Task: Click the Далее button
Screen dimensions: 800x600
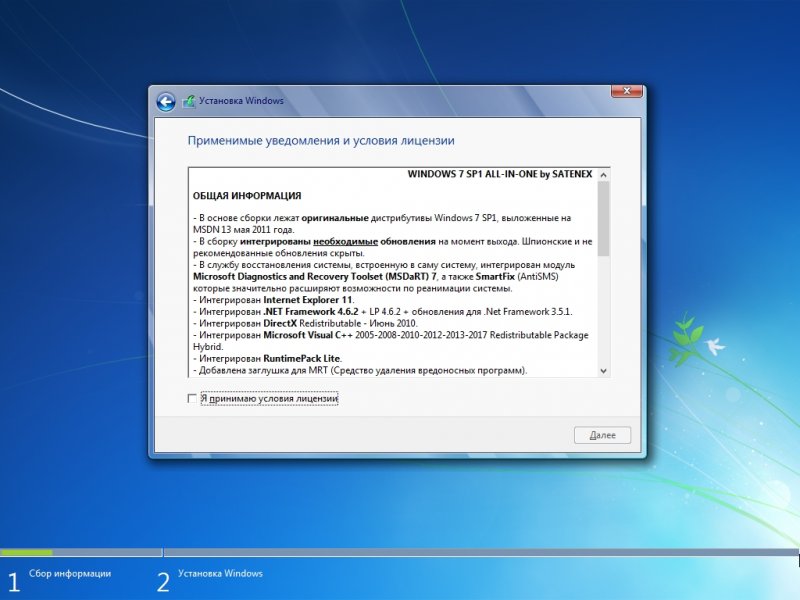Action: pyautogui.click(x=603, y=435)
